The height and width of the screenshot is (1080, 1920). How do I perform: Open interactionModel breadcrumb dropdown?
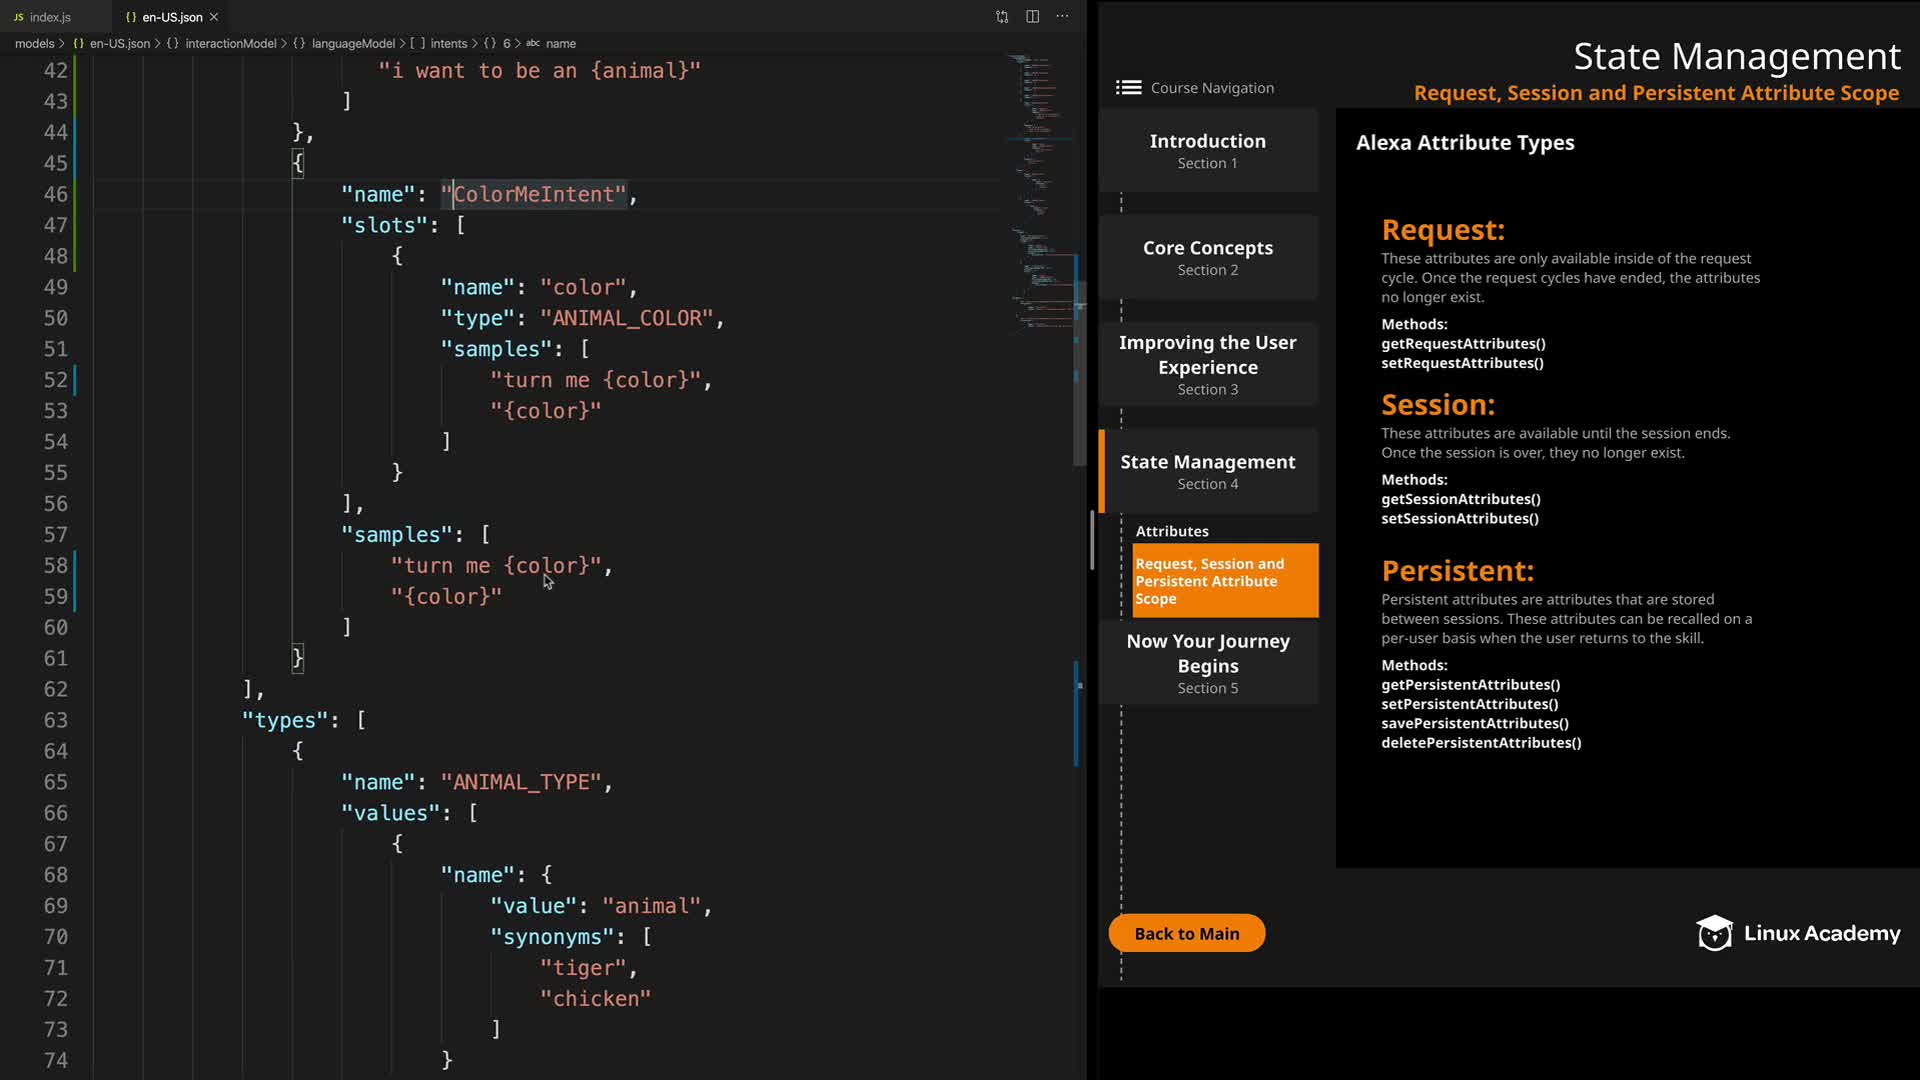230,44
